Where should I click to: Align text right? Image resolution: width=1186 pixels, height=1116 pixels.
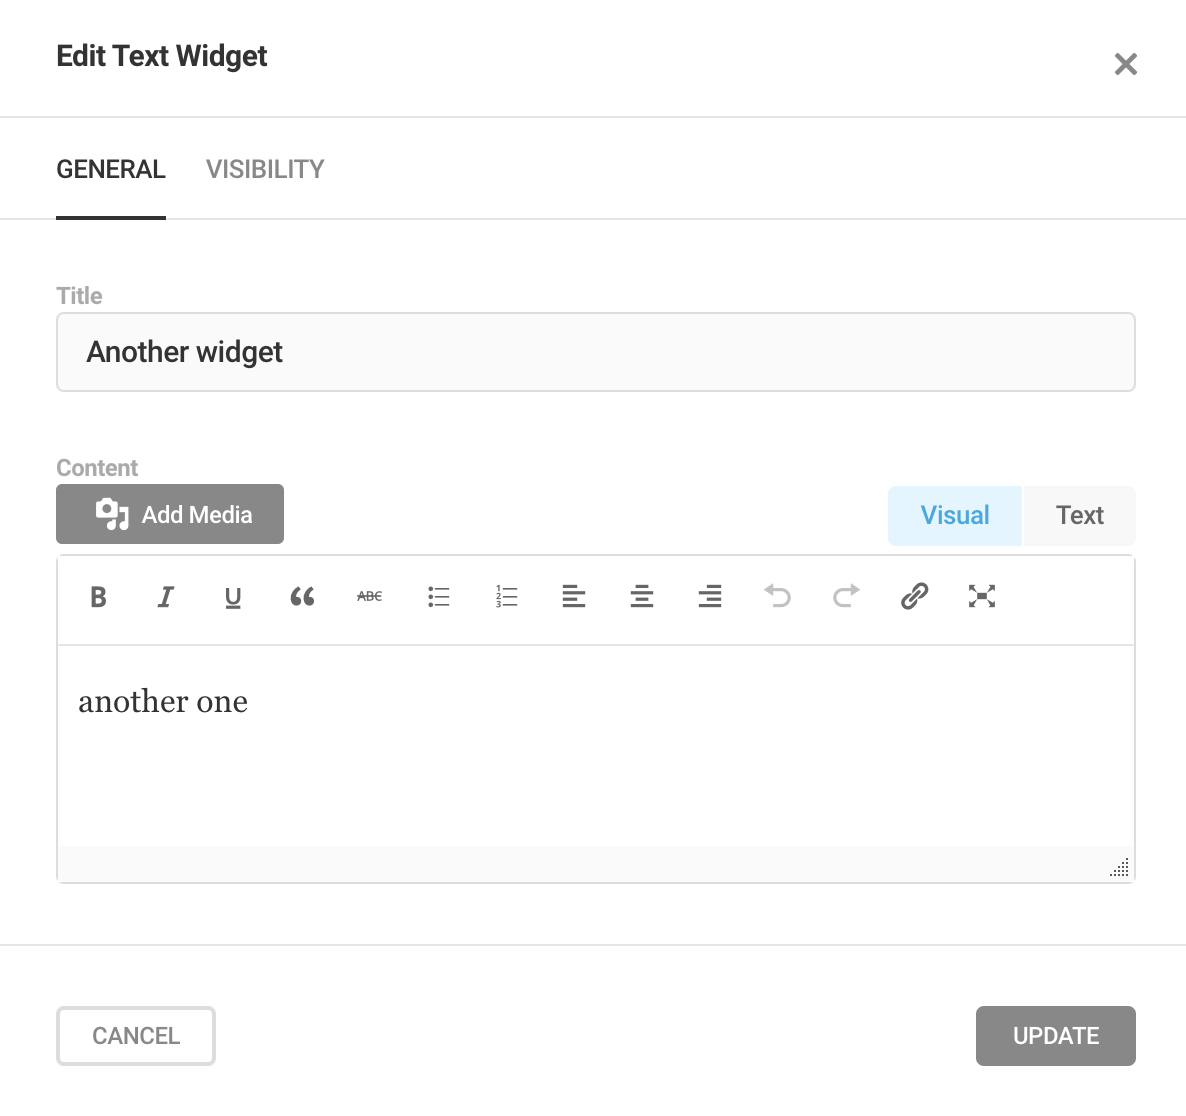[x=709, y=597]
